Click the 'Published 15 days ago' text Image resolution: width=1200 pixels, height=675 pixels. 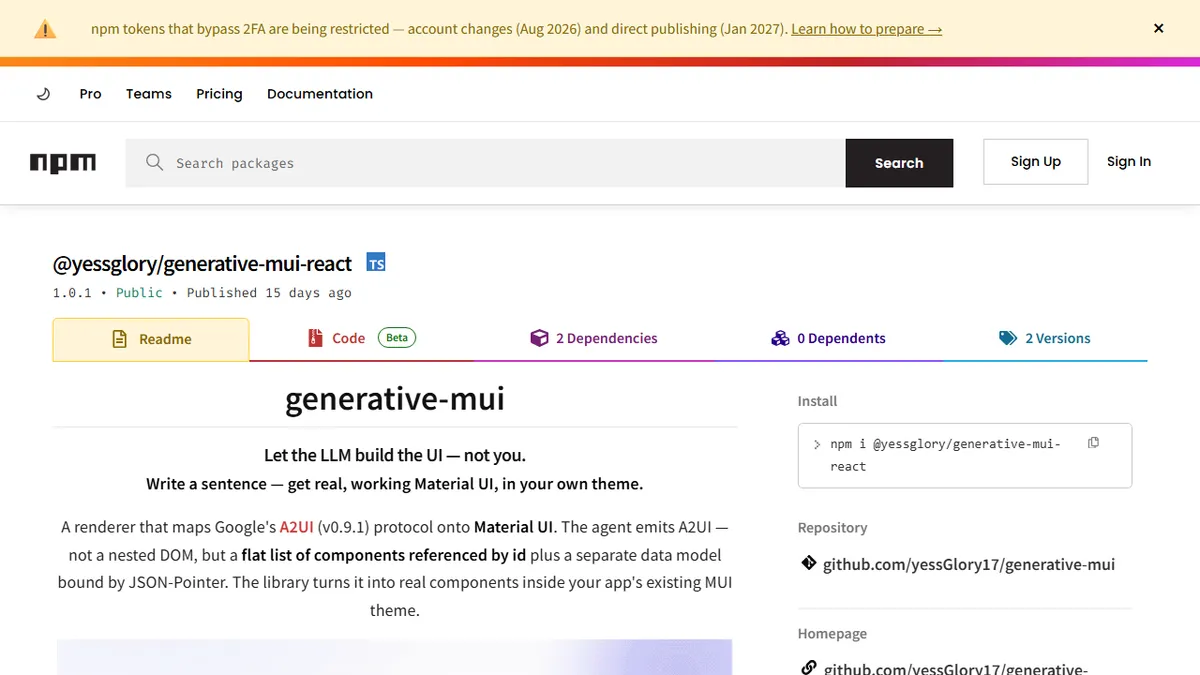pos(269,293)
